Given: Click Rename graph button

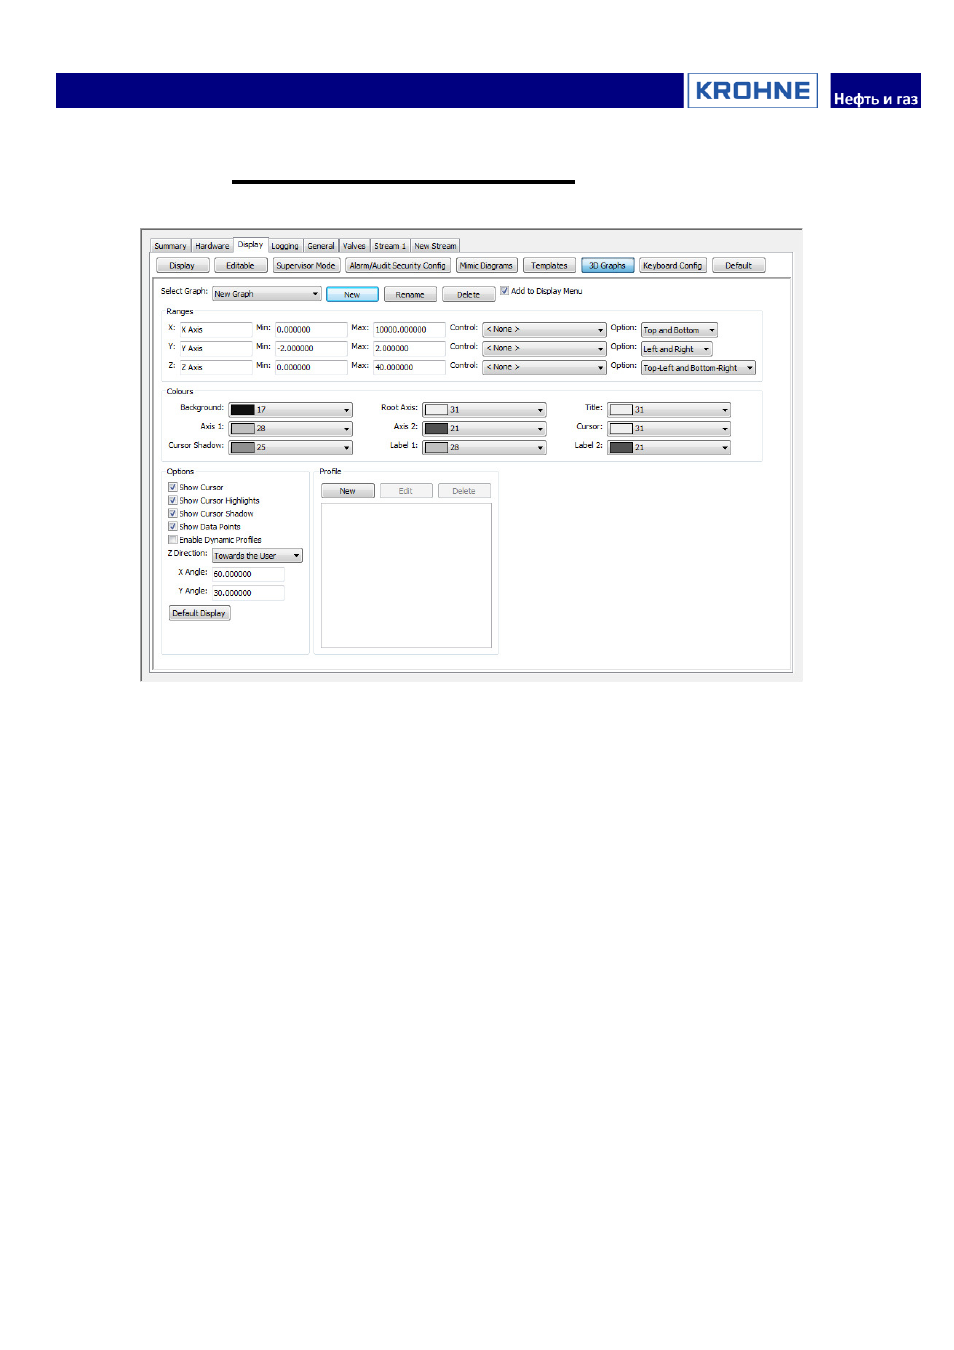Looking at the screenshot, I should coord(410,295).
